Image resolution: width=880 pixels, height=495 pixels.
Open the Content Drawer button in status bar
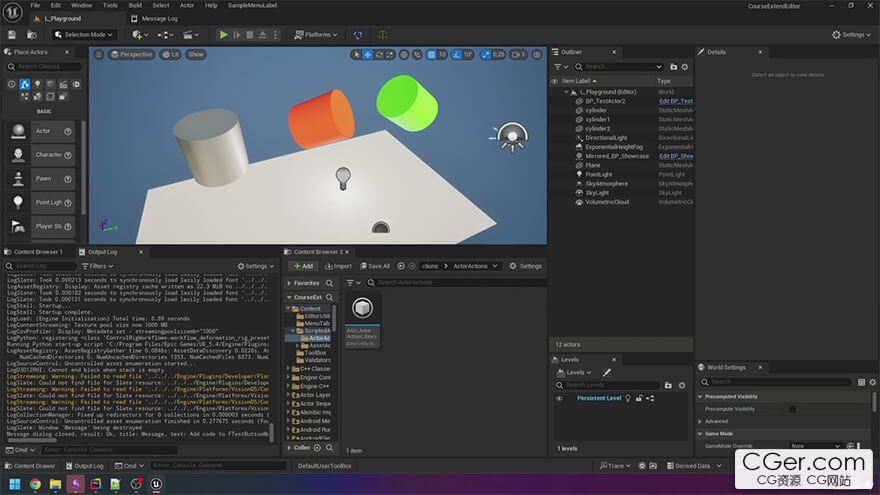coord(30,466)
